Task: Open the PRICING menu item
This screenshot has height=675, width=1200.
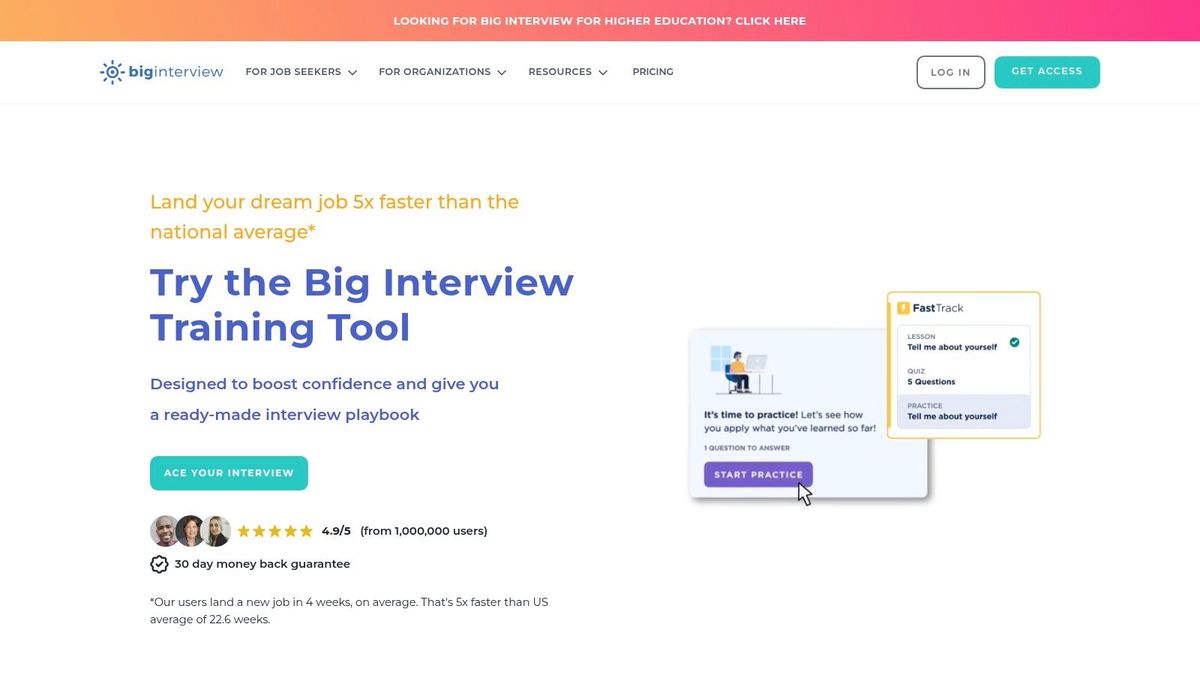Action: [x=653, y=71]
